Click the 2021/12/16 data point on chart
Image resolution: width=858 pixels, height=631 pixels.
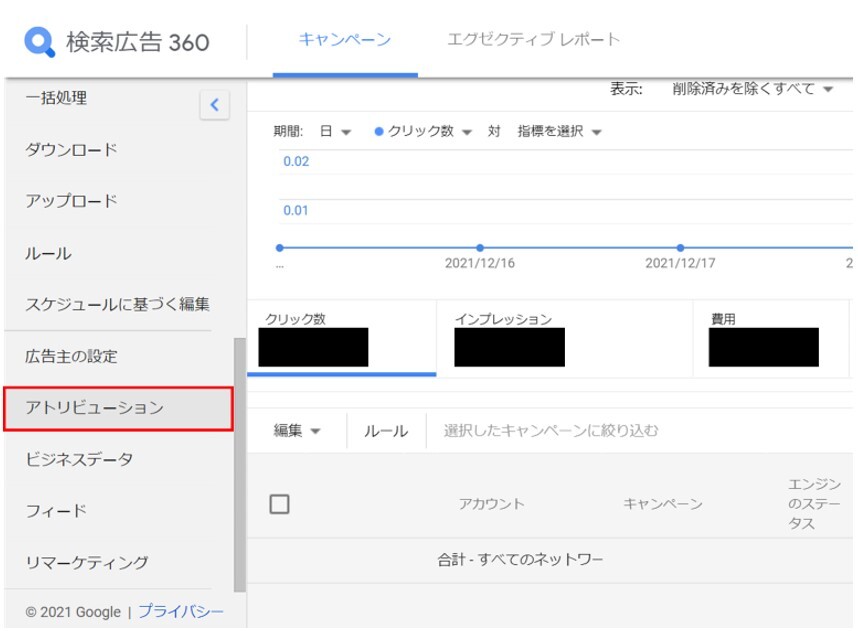pos(480,247)
